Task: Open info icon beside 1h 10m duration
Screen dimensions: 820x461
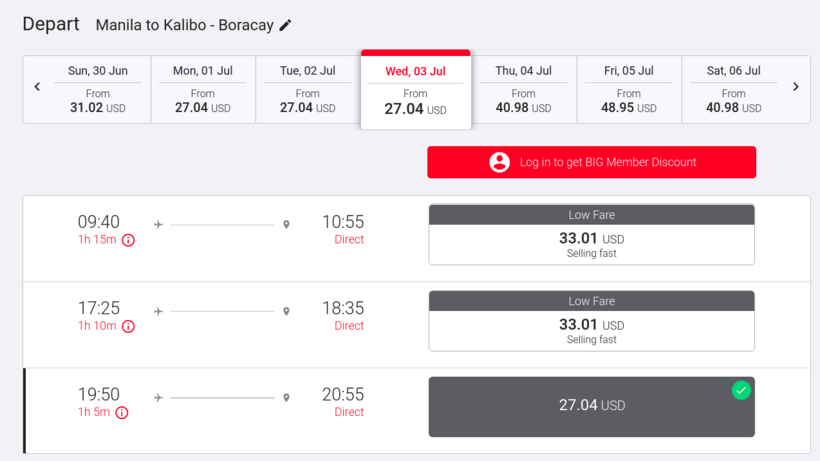Action: tap(128, 326)
